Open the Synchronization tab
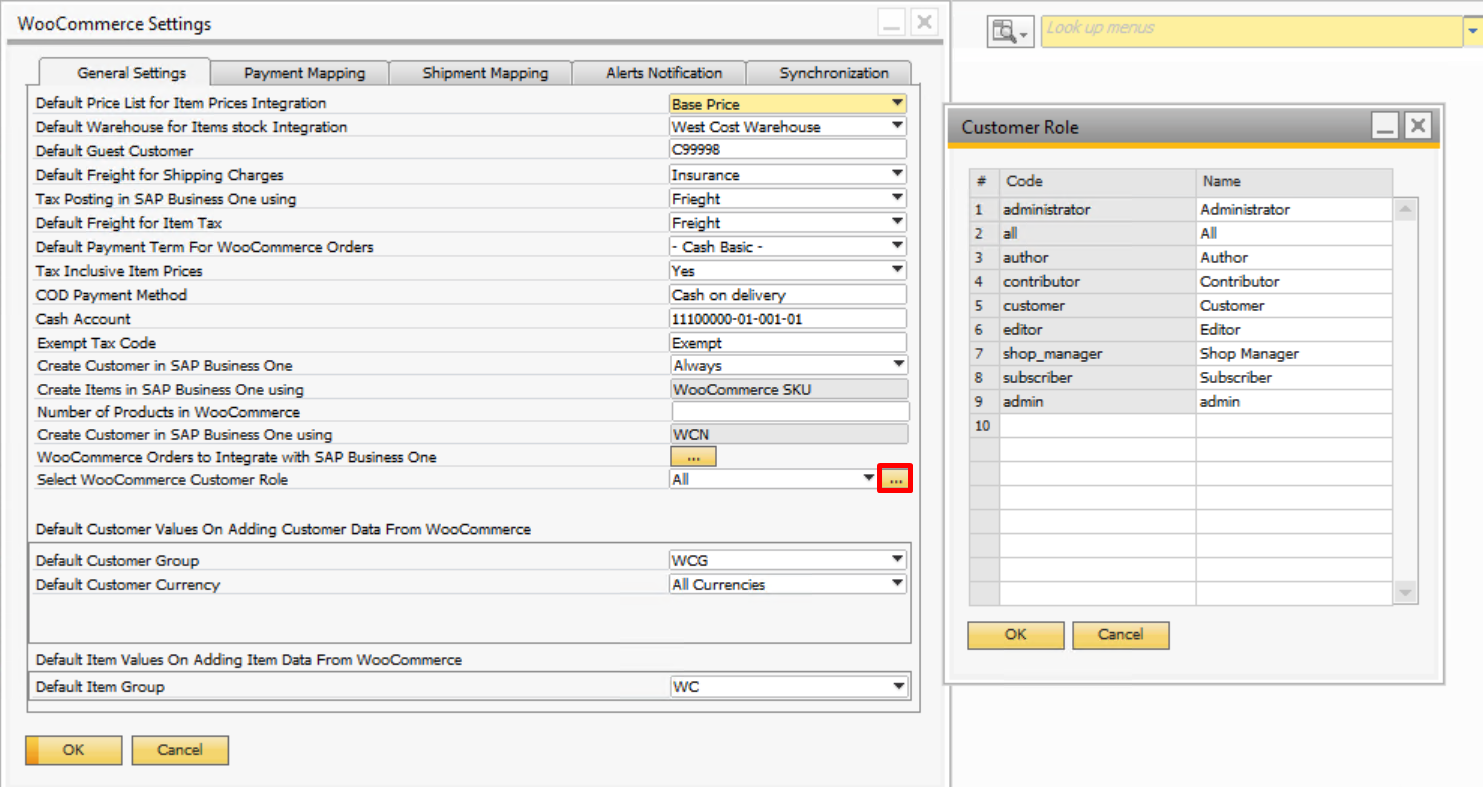Screen dimensions: 1483x787 pos(832,73)
